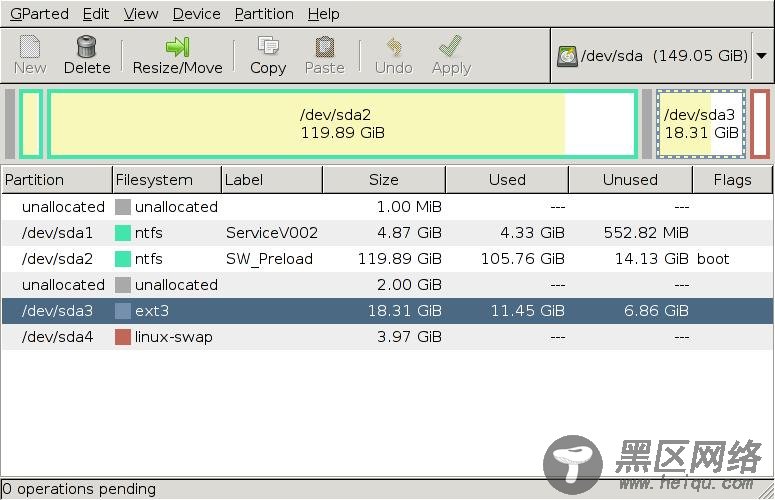The width and height of the screenshot is (775, 500).
Task: Click the Delete trash can icon
Action: (x=86, y=47)
